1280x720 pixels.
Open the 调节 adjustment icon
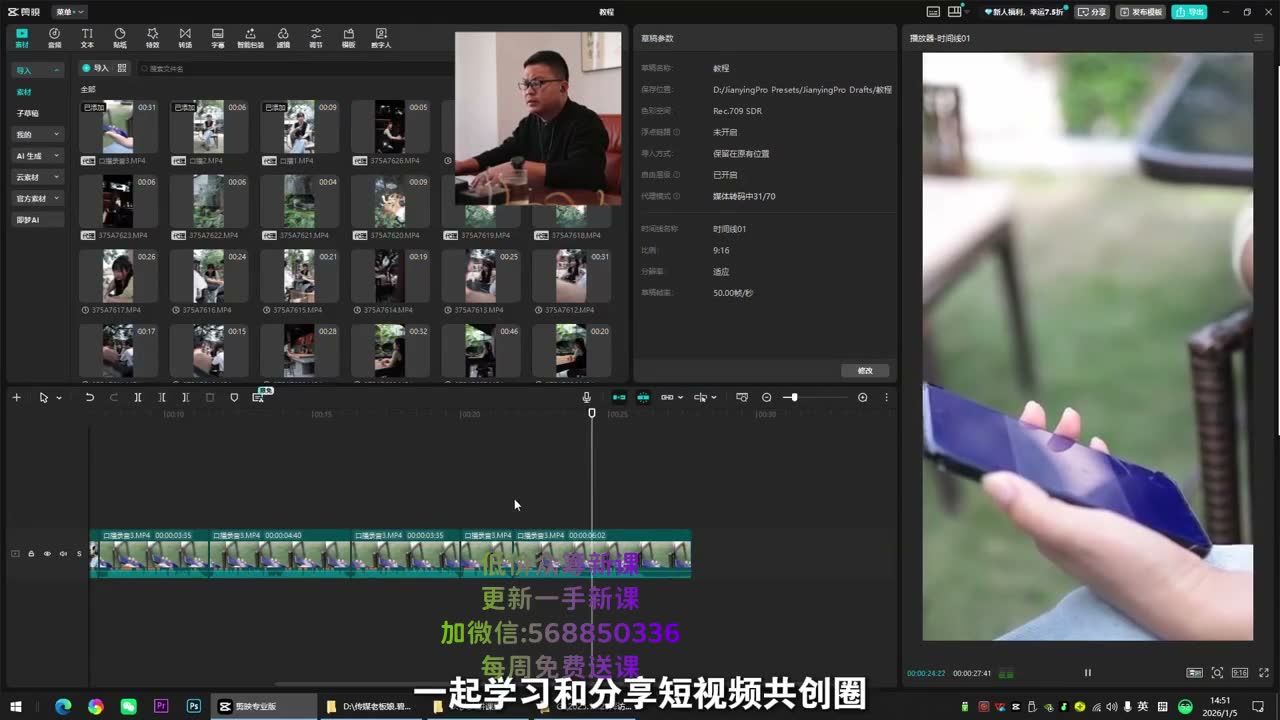point(316,38)
